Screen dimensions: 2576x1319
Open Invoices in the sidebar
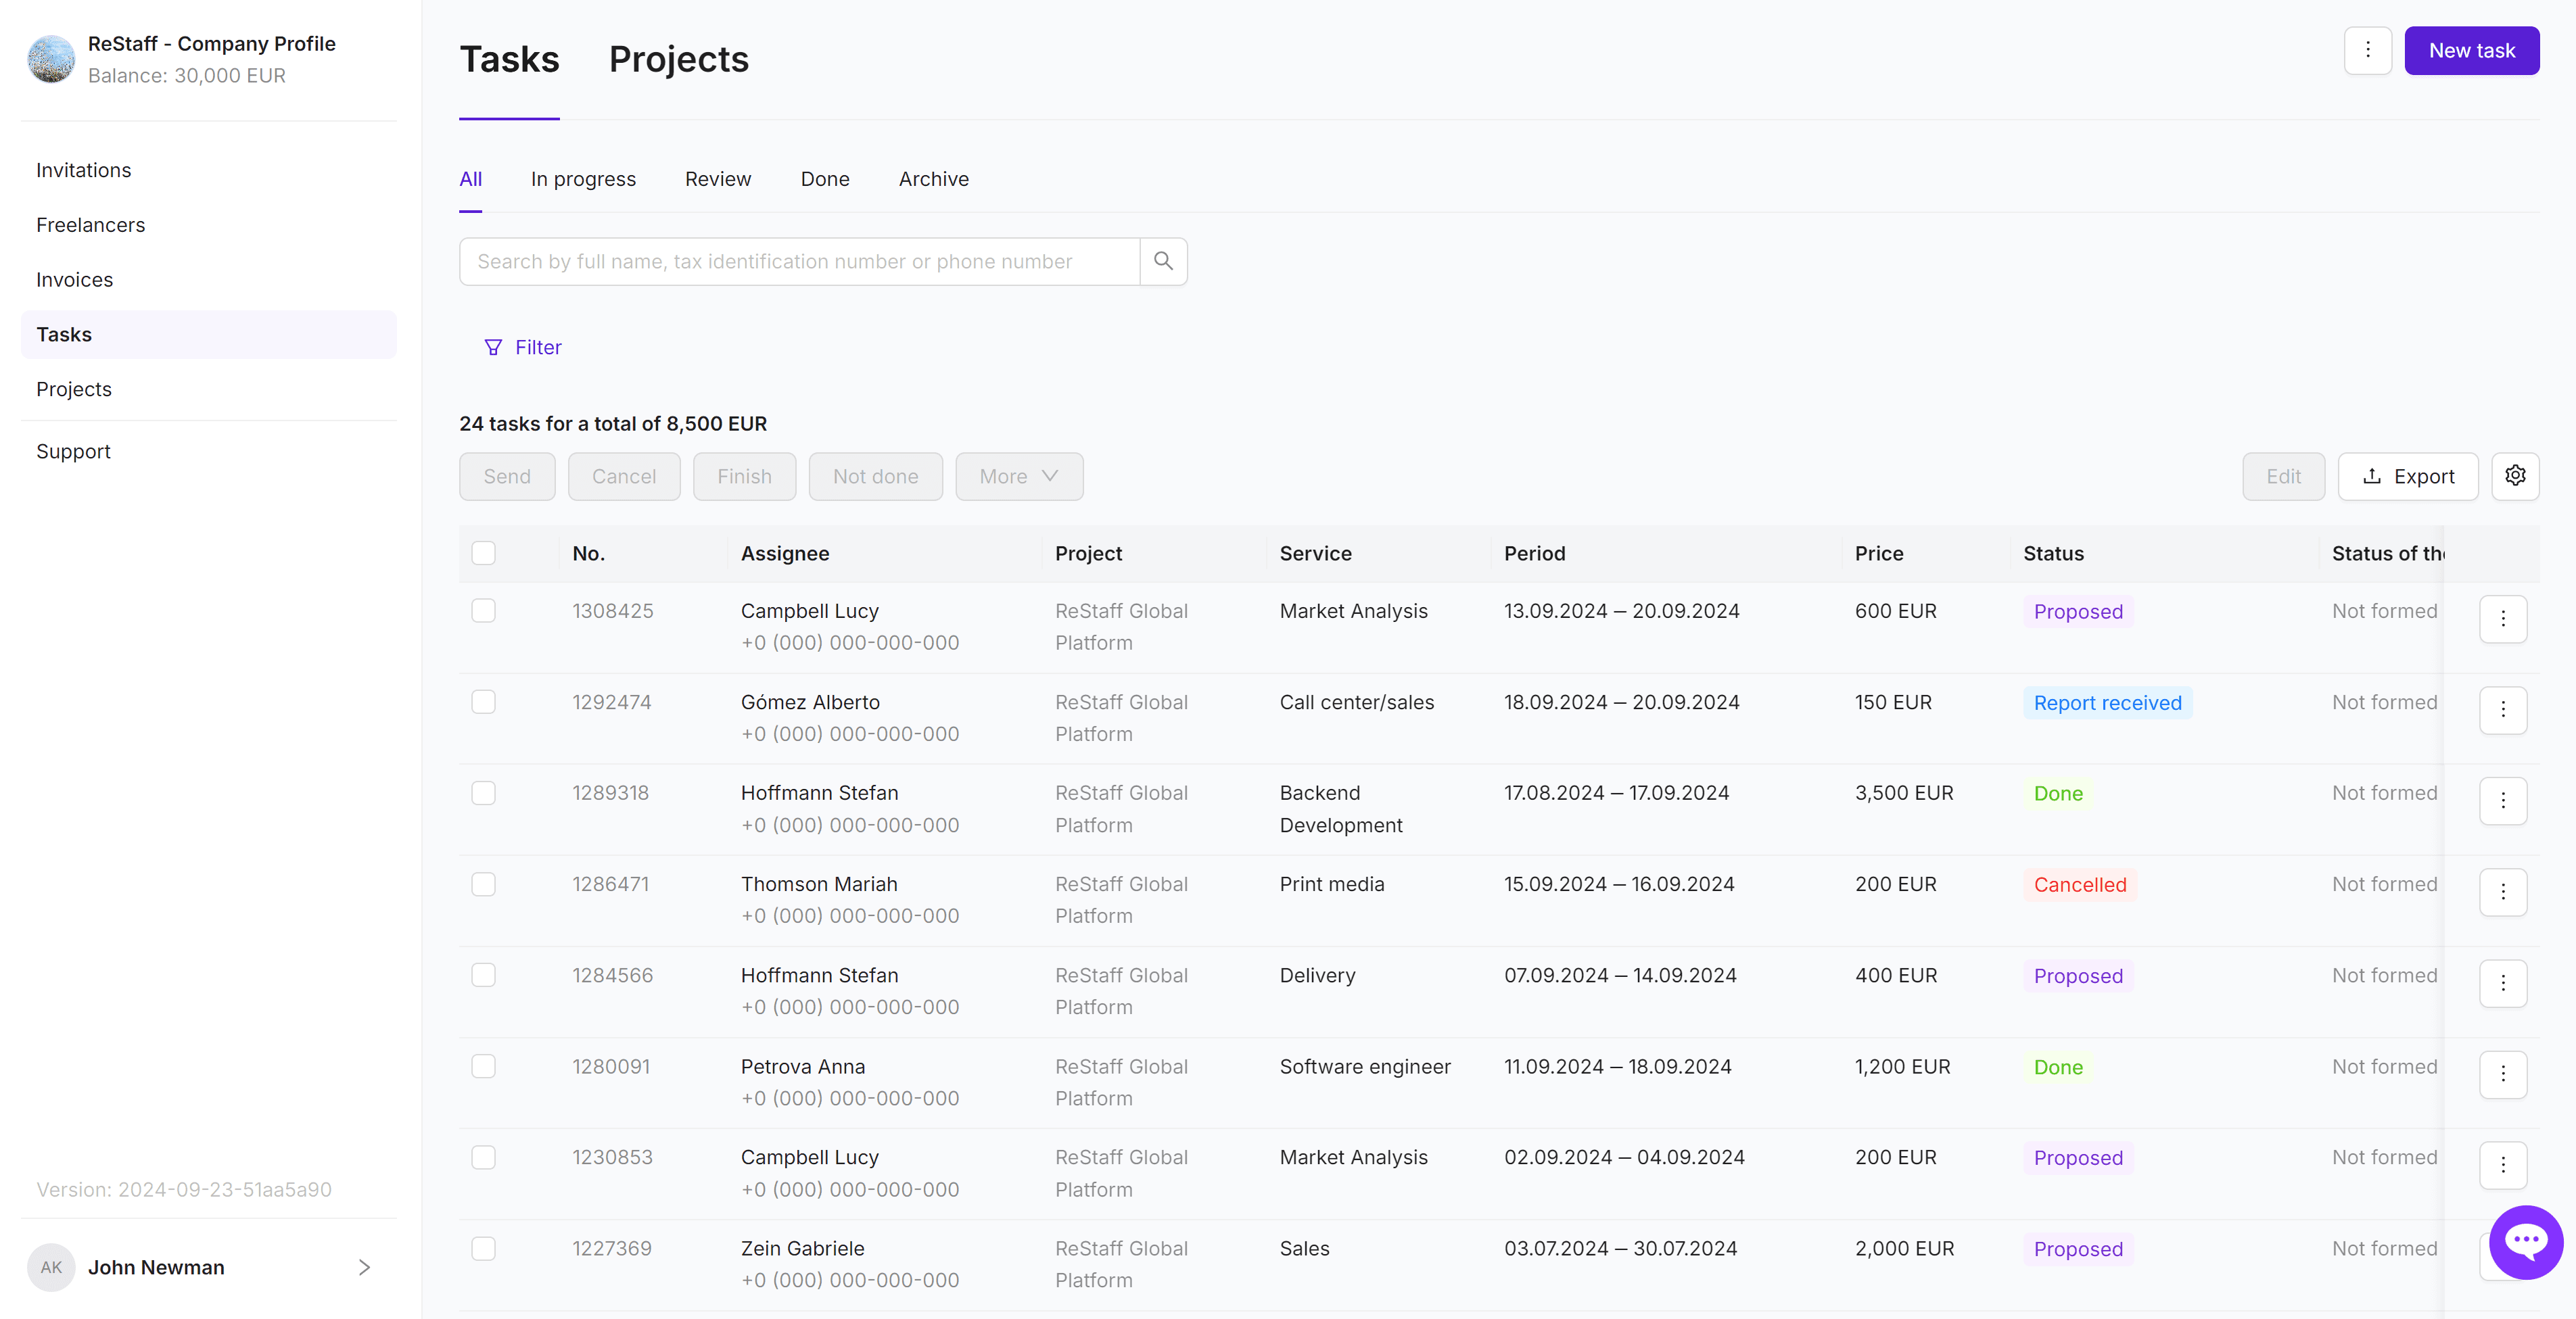(x=74, y=280)
